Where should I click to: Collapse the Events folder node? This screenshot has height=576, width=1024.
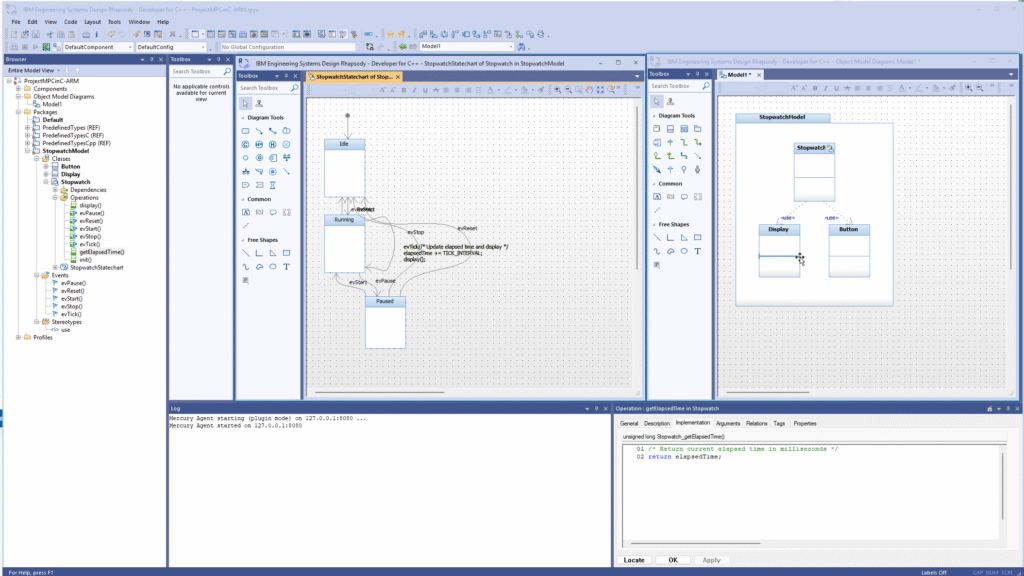(37, 276)
